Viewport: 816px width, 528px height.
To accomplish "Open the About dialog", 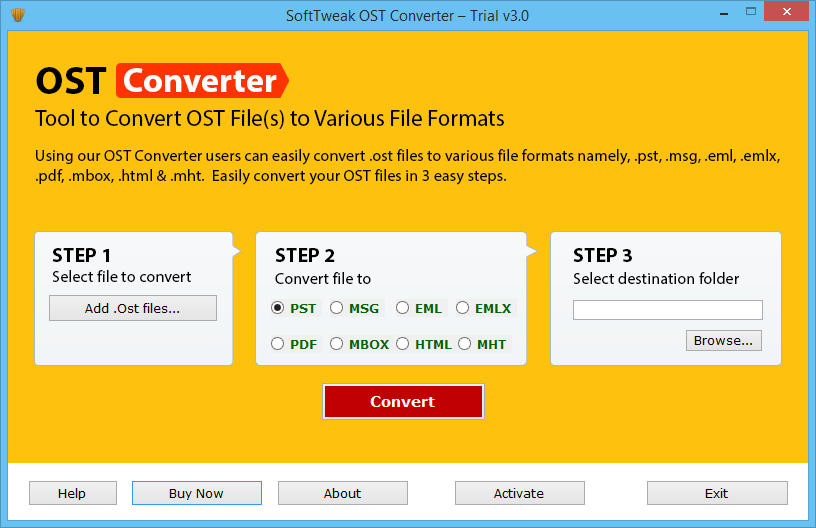I will [342, 493].
